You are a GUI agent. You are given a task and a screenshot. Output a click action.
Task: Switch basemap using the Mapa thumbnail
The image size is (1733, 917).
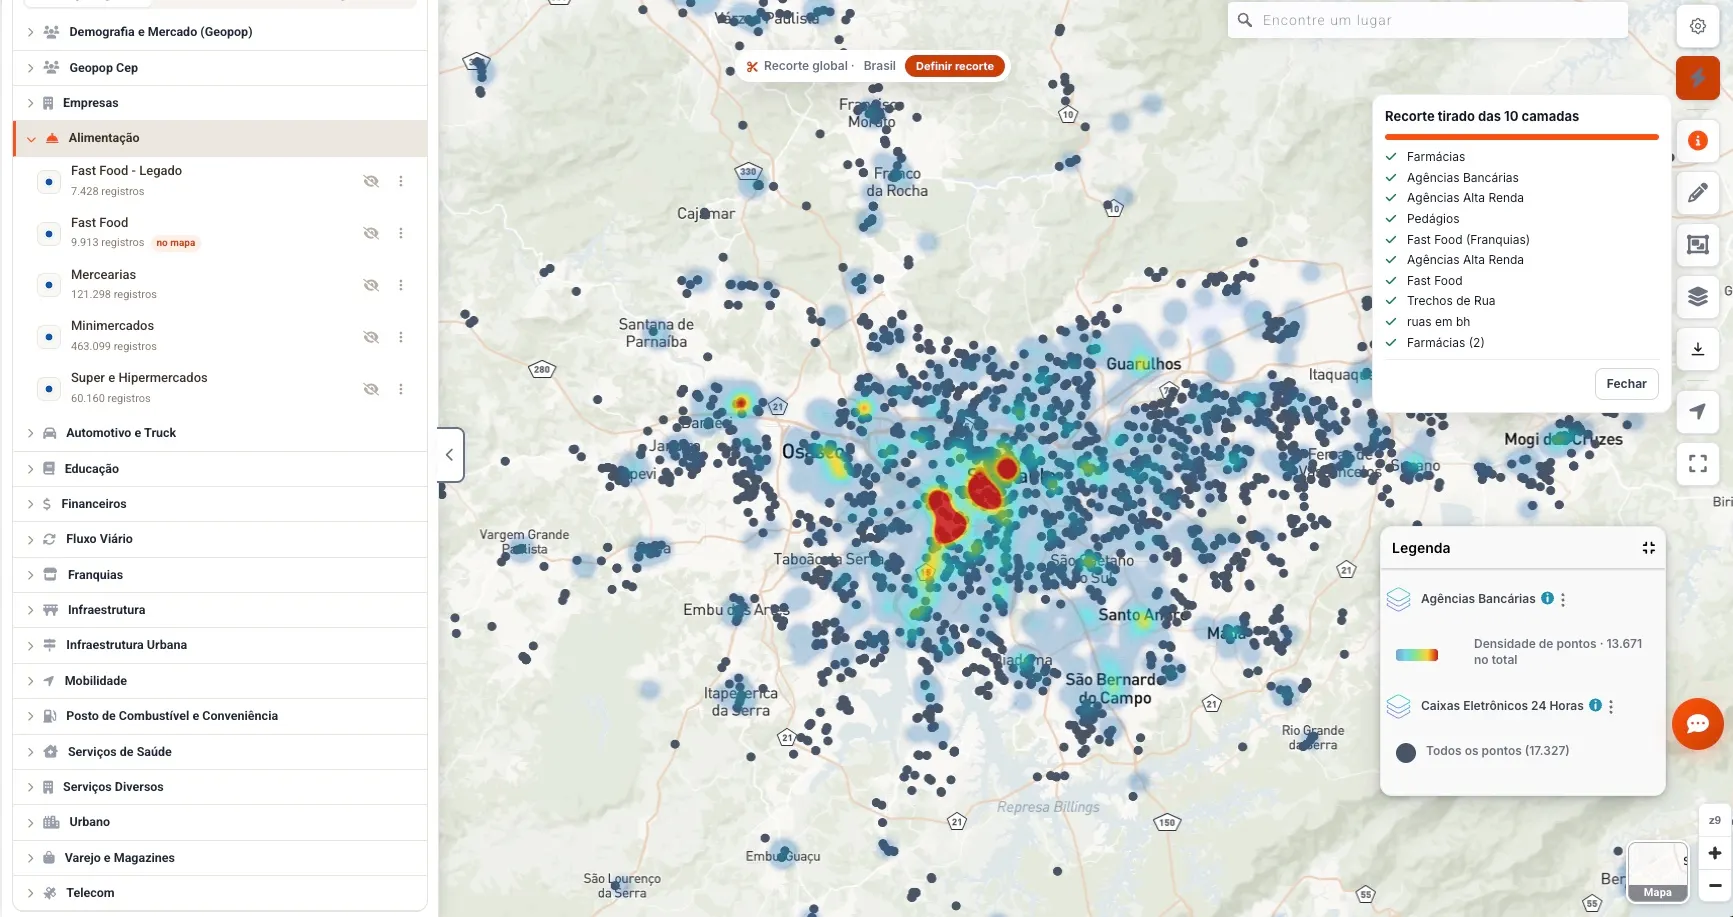tap(1657, 872)
